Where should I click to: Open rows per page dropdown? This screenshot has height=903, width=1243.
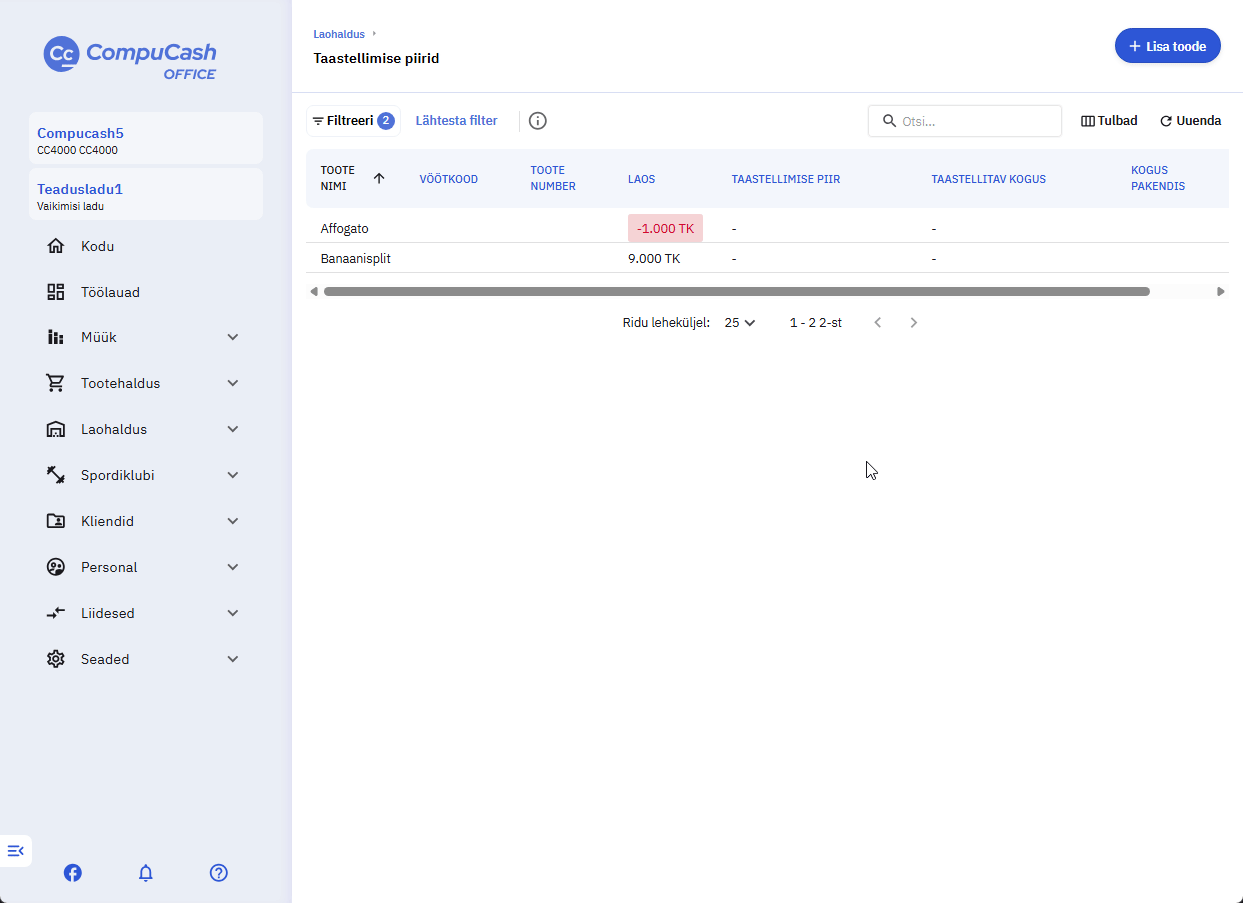[x=740, y=323]
